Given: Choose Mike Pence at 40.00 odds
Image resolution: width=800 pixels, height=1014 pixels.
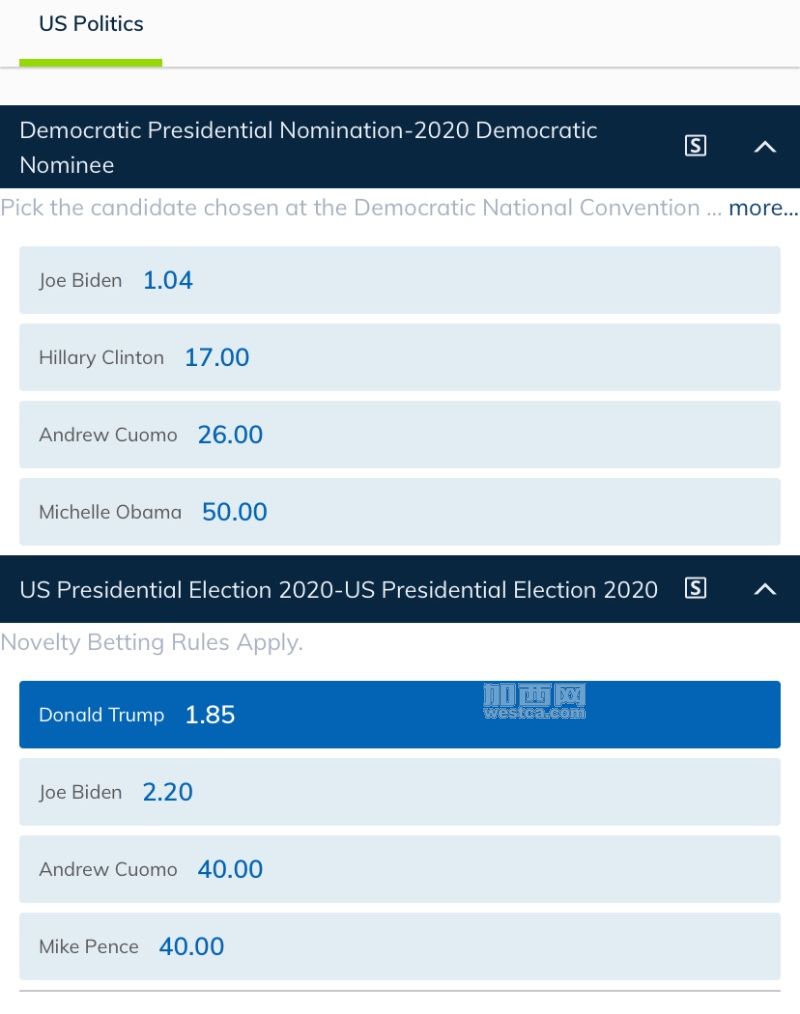Looking at the screenshot, I should coord(399,945).
